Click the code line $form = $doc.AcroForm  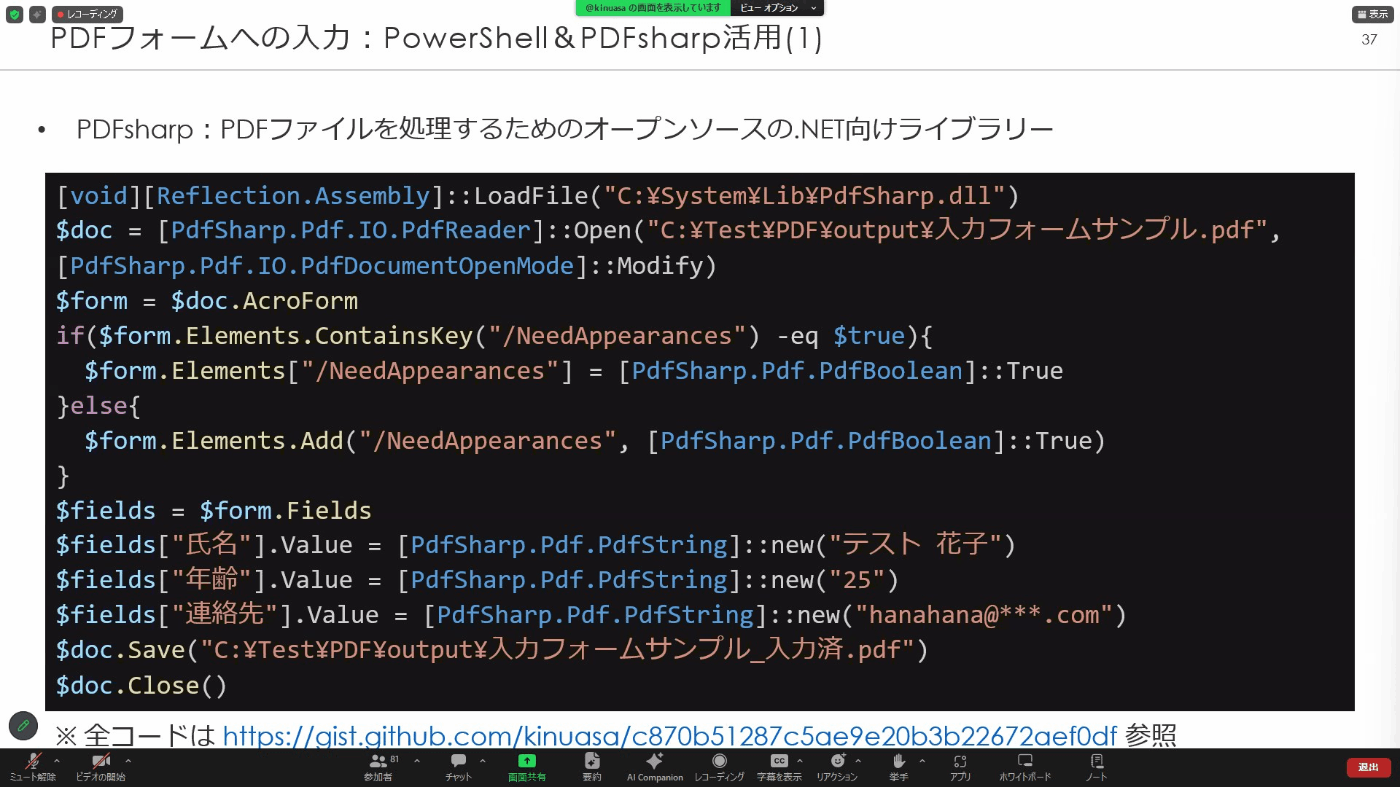(x=207, y=300)
